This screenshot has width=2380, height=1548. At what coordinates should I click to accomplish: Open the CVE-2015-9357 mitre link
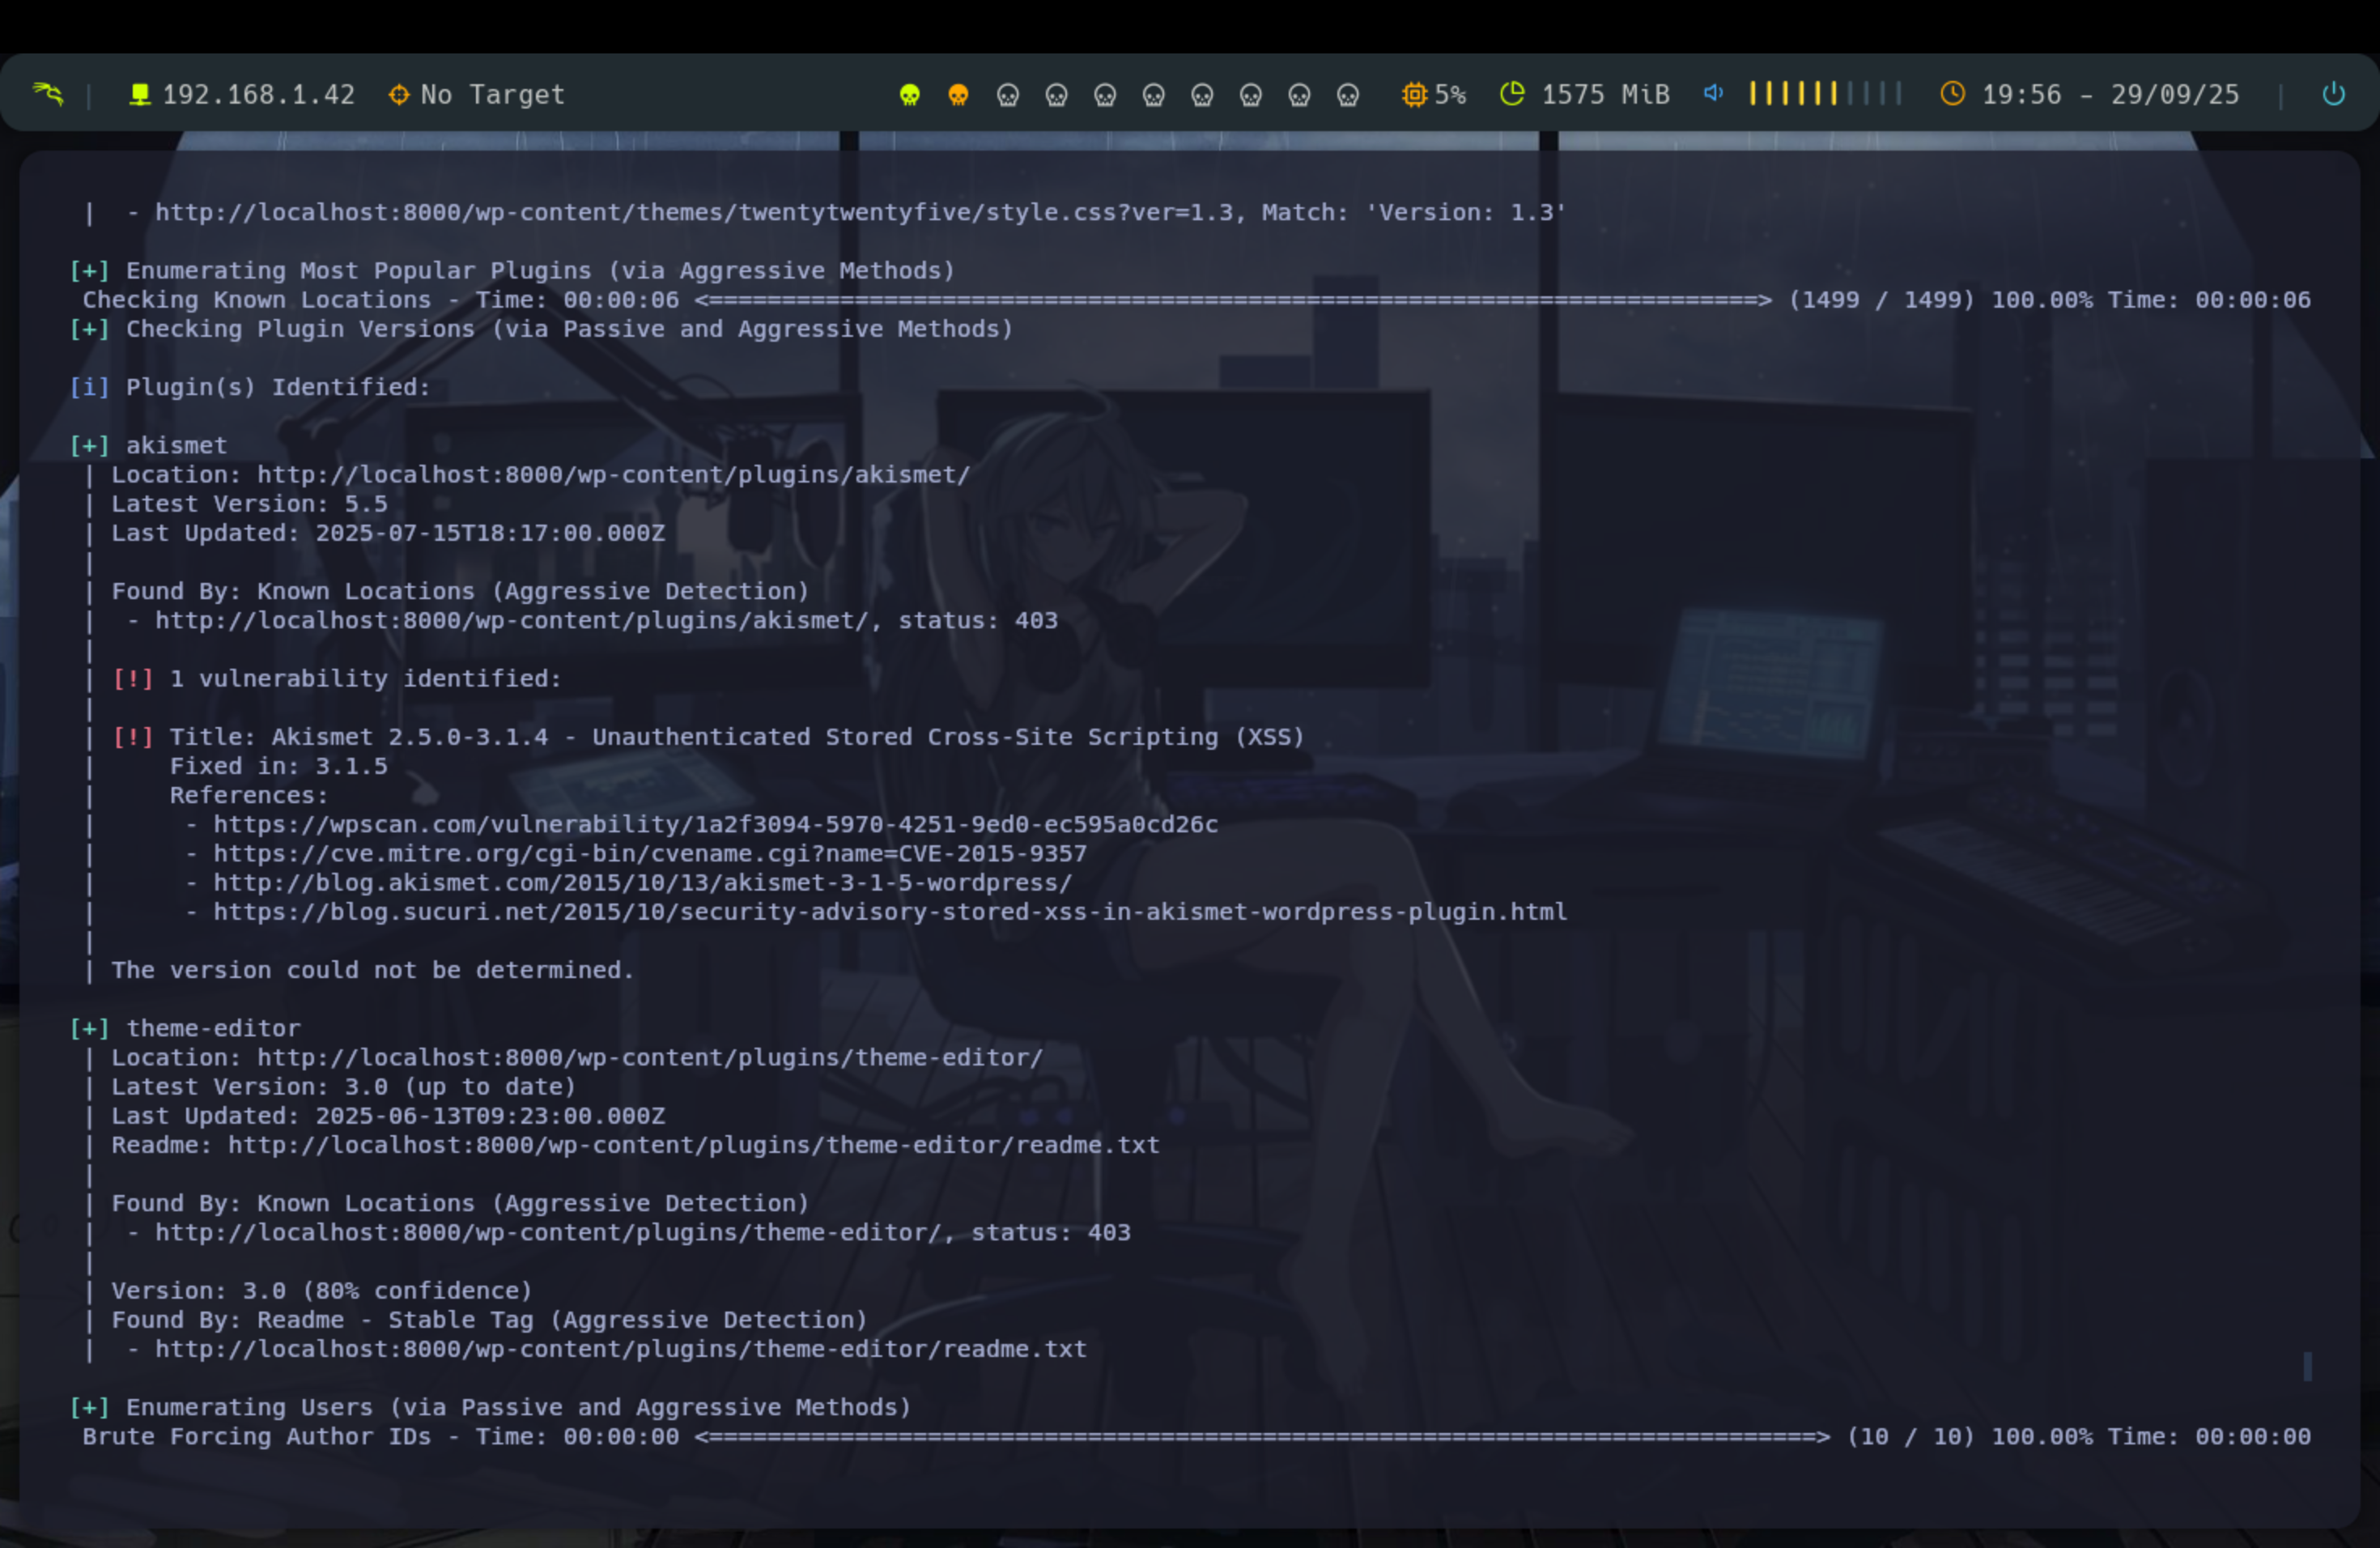click(x=649, y=853)
